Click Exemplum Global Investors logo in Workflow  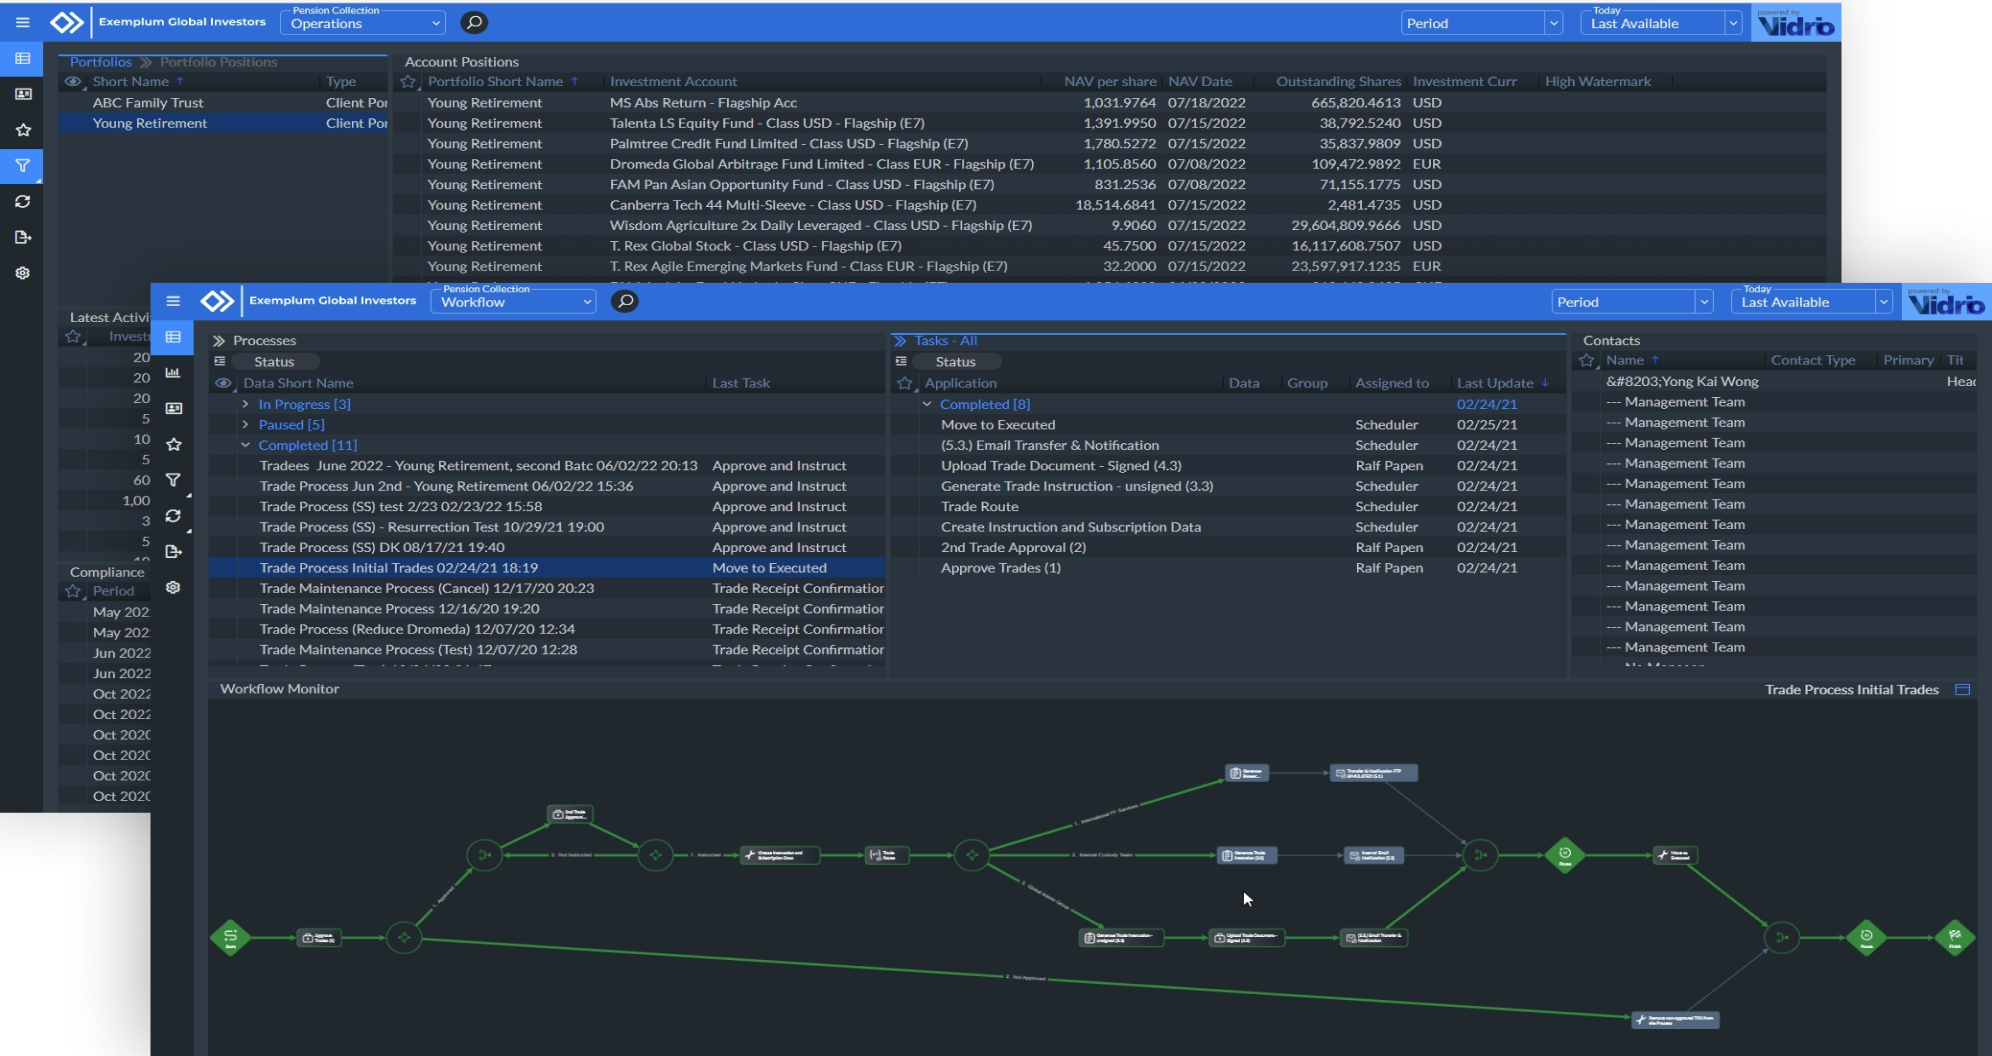pyautogui.click(x=216, y=301)
